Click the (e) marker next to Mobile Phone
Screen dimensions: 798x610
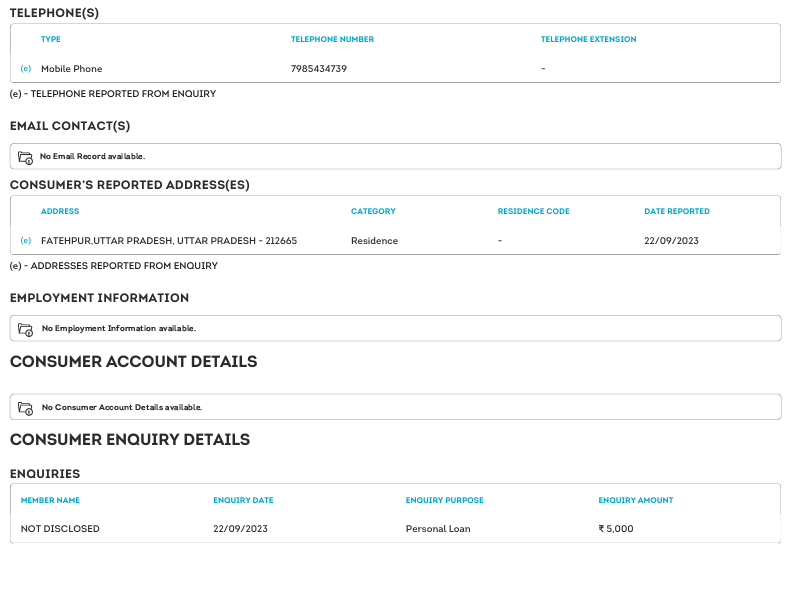[26, 69]
